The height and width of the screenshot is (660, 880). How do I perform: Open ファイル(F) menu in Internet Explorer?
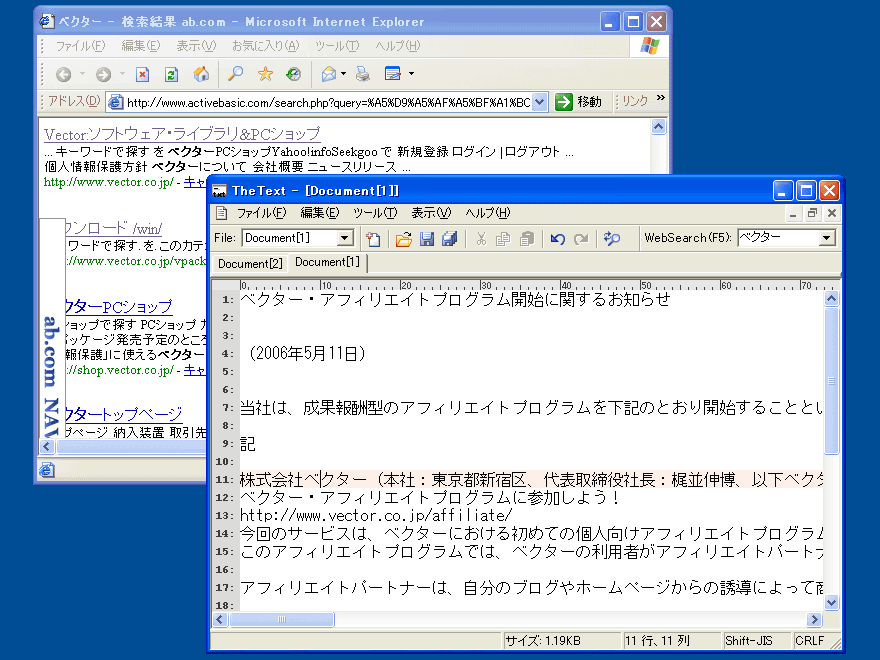80,46
